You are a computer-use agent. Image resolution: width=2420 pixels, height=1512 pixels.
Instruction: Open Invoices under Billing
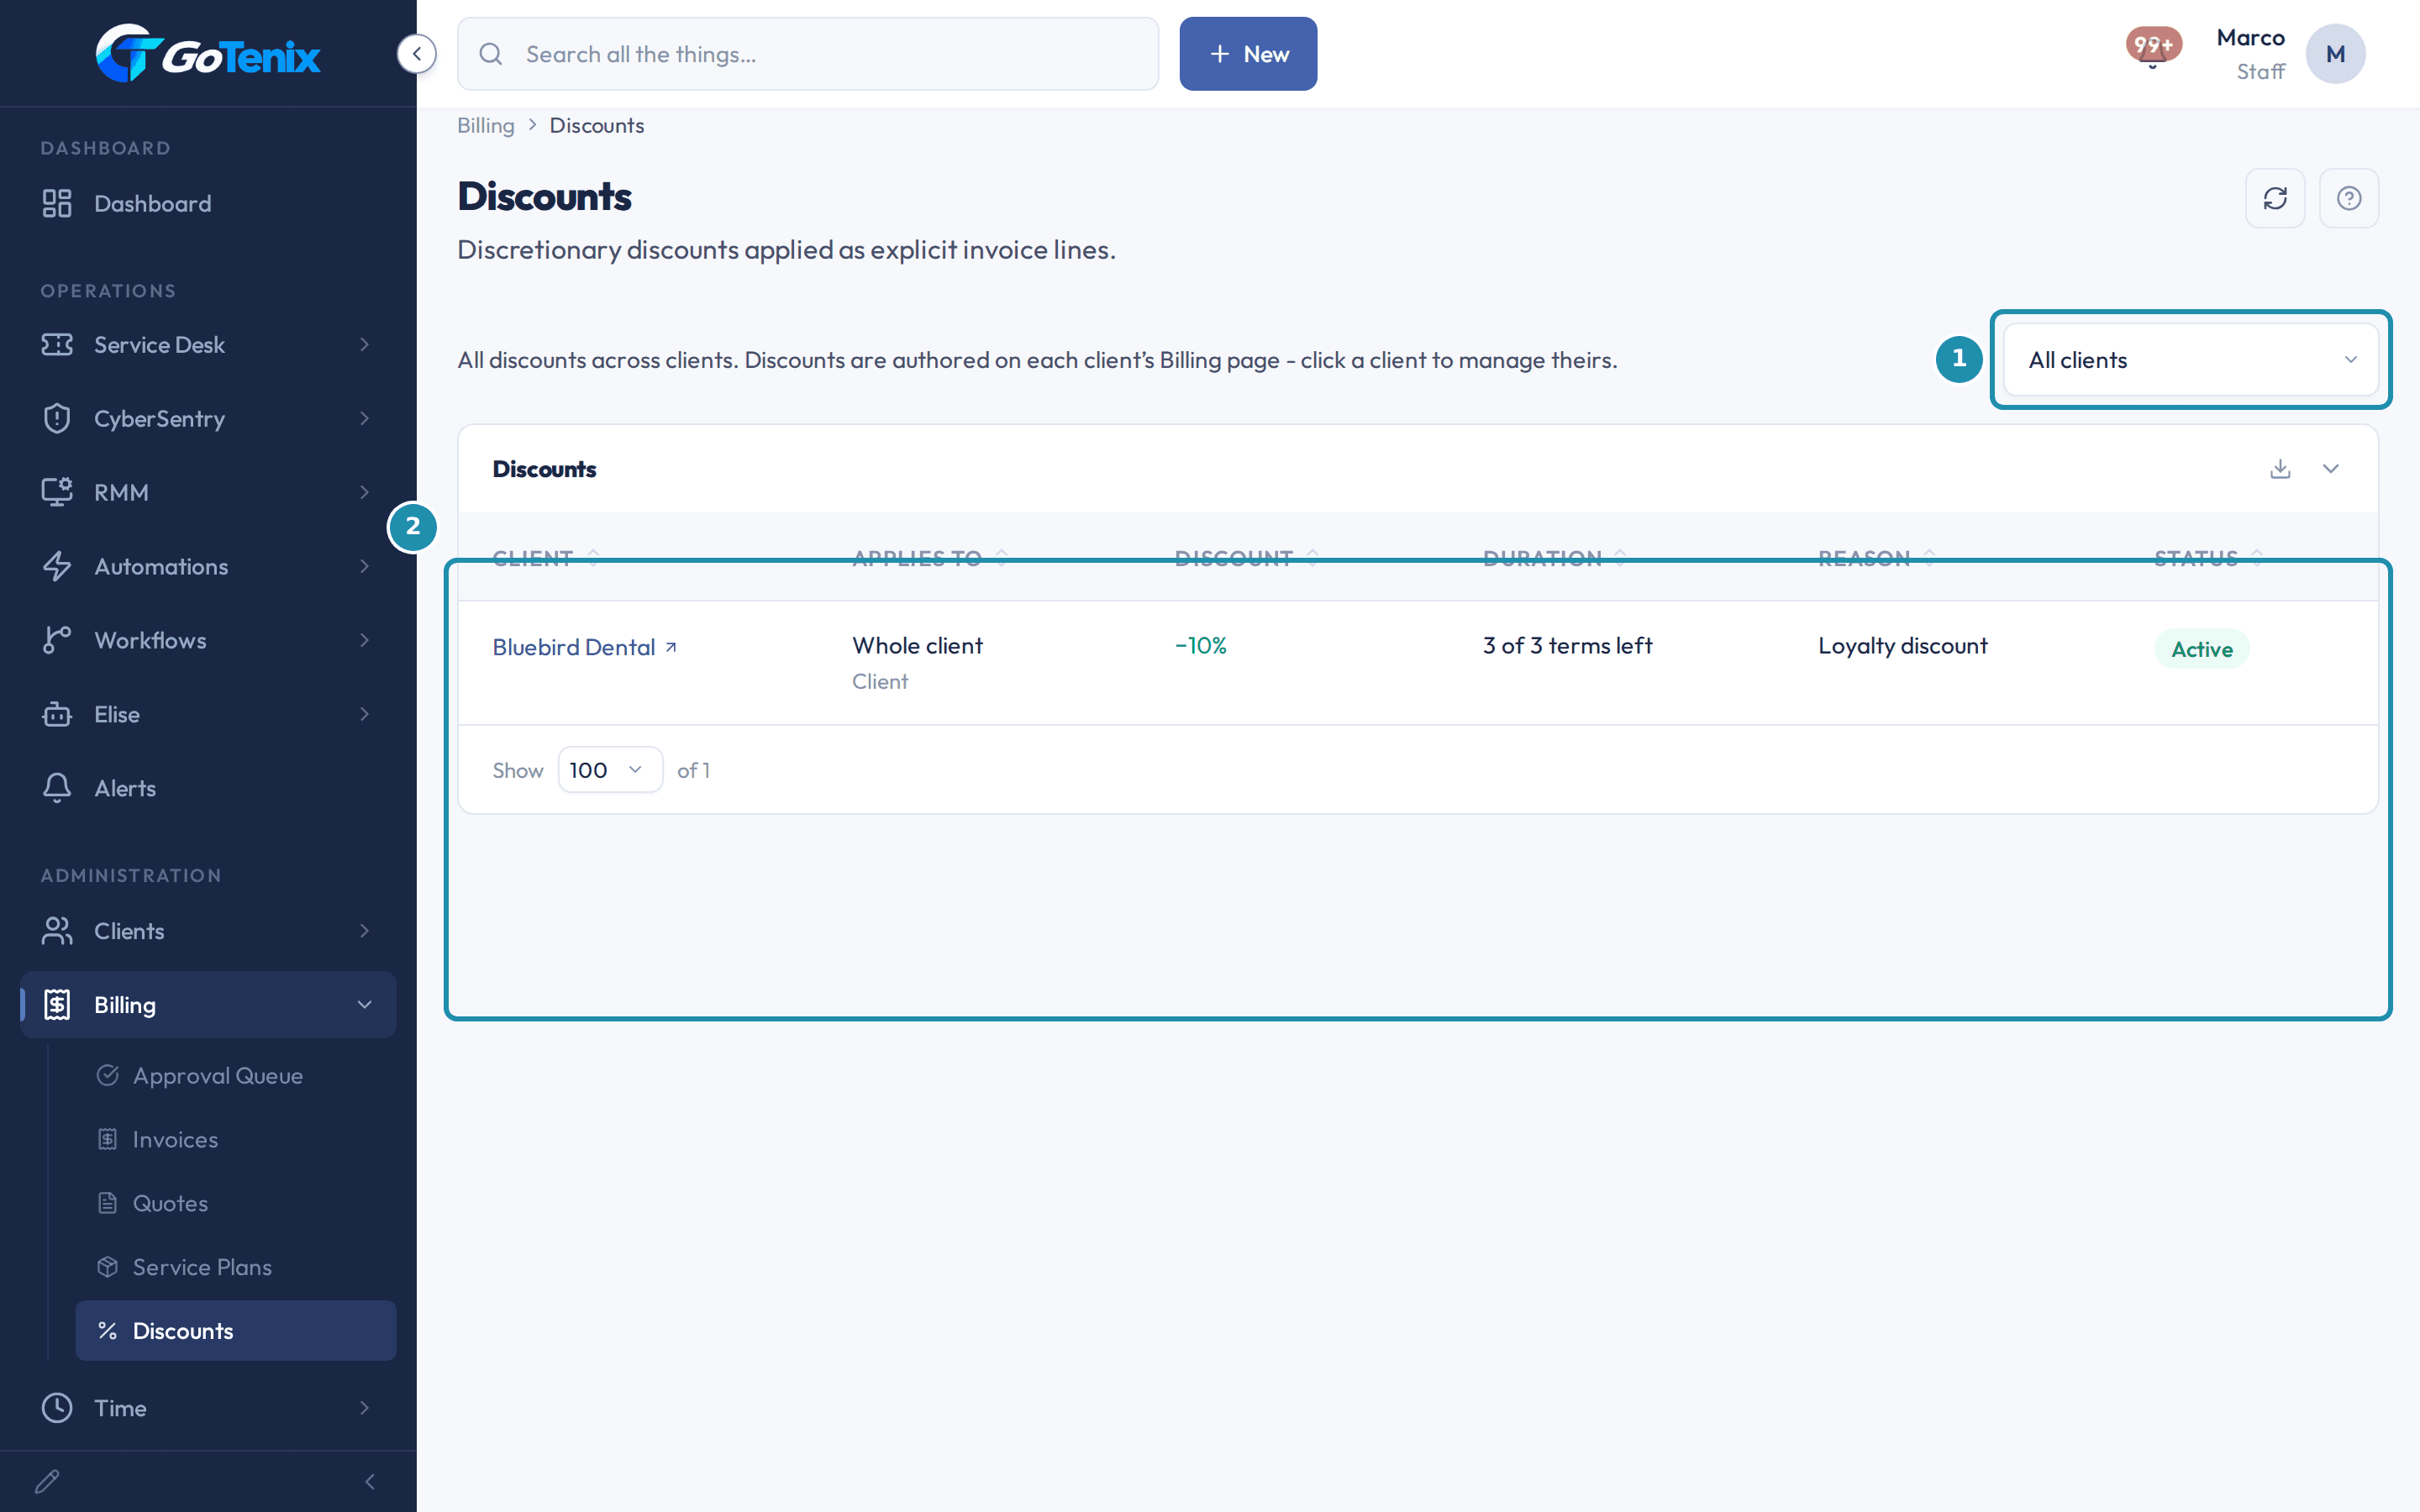click(x=235, y=1140)
